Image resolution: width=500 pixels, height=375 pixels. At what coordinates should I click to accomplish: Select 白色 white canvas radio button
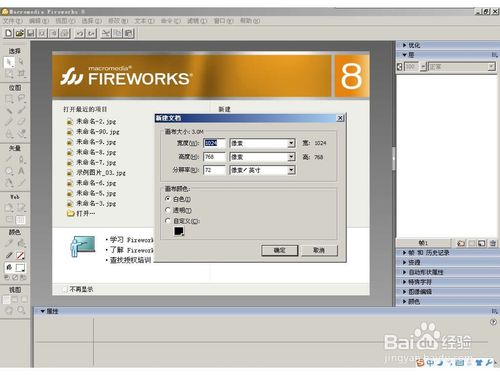(168, 199)
